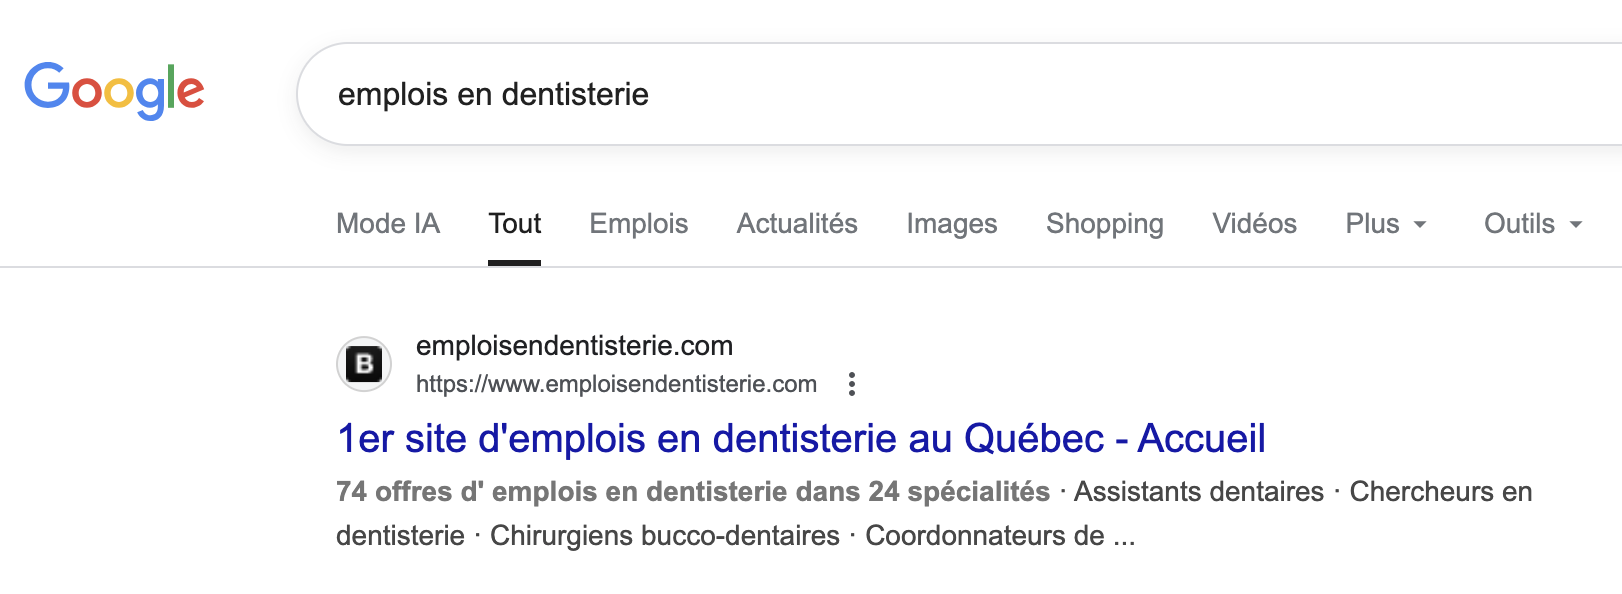Viewport: 1622px width, 594px height.
Task: Switch to the Tout tab
Action: pos(514,223)
